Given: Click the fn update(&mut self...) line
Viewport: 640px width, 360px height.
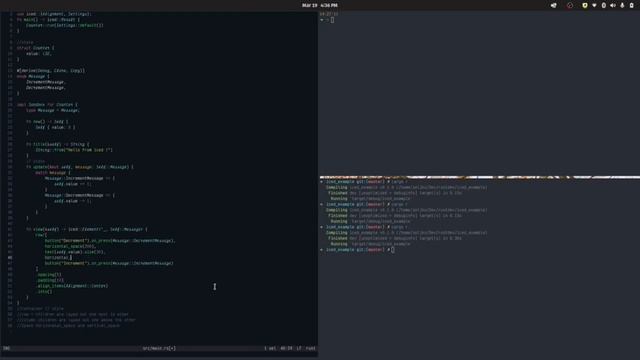Looking at the screenshot, I should 80,167.
